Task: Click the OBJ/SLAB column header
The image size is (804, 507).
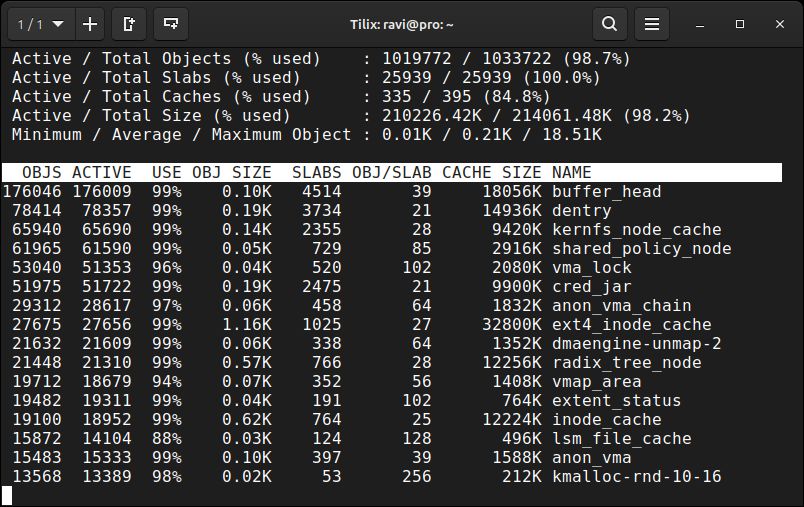Action: point(392,172)
